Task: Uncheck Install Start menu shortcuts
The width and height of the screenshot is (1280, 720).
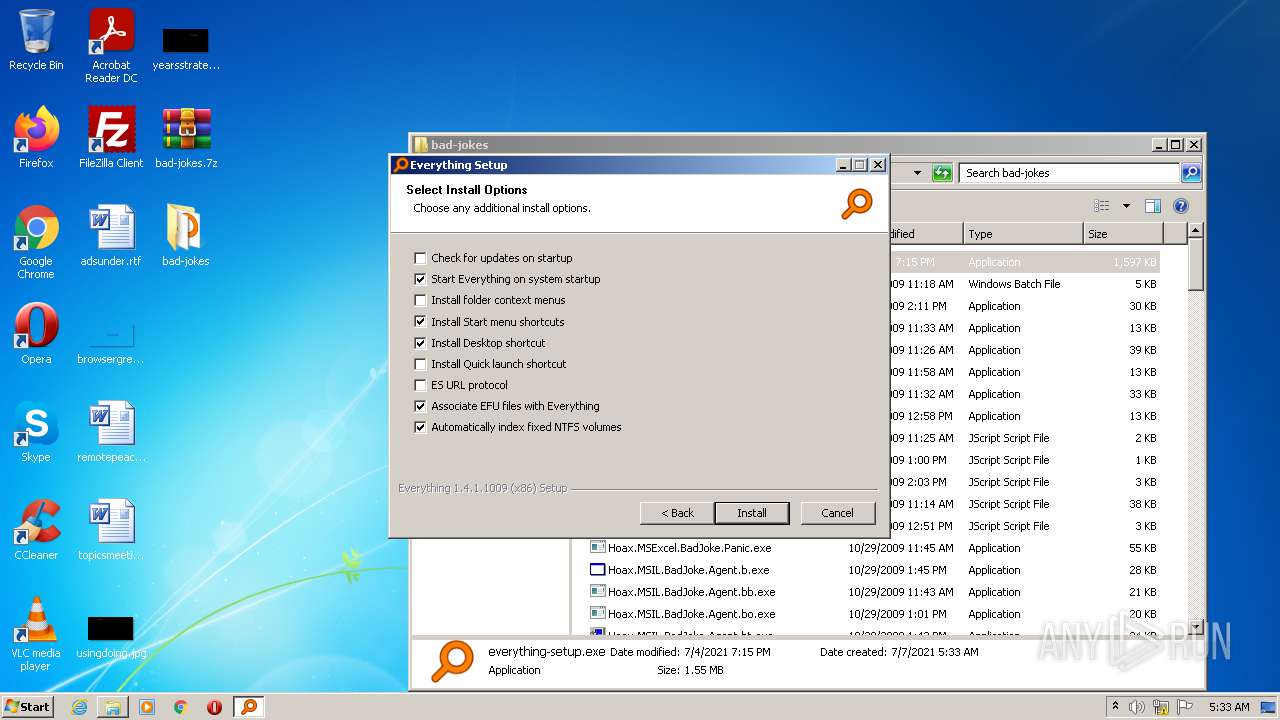Action: tap(420, 322)
